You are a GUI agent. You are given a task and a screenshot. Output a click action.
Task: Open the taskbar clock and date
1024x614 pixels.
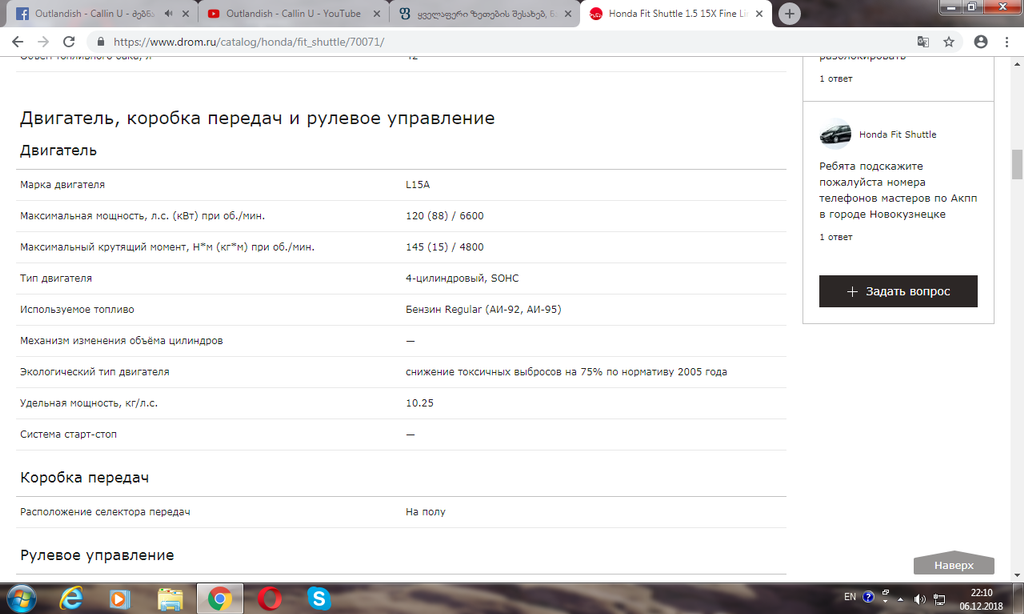coord(981,599)
